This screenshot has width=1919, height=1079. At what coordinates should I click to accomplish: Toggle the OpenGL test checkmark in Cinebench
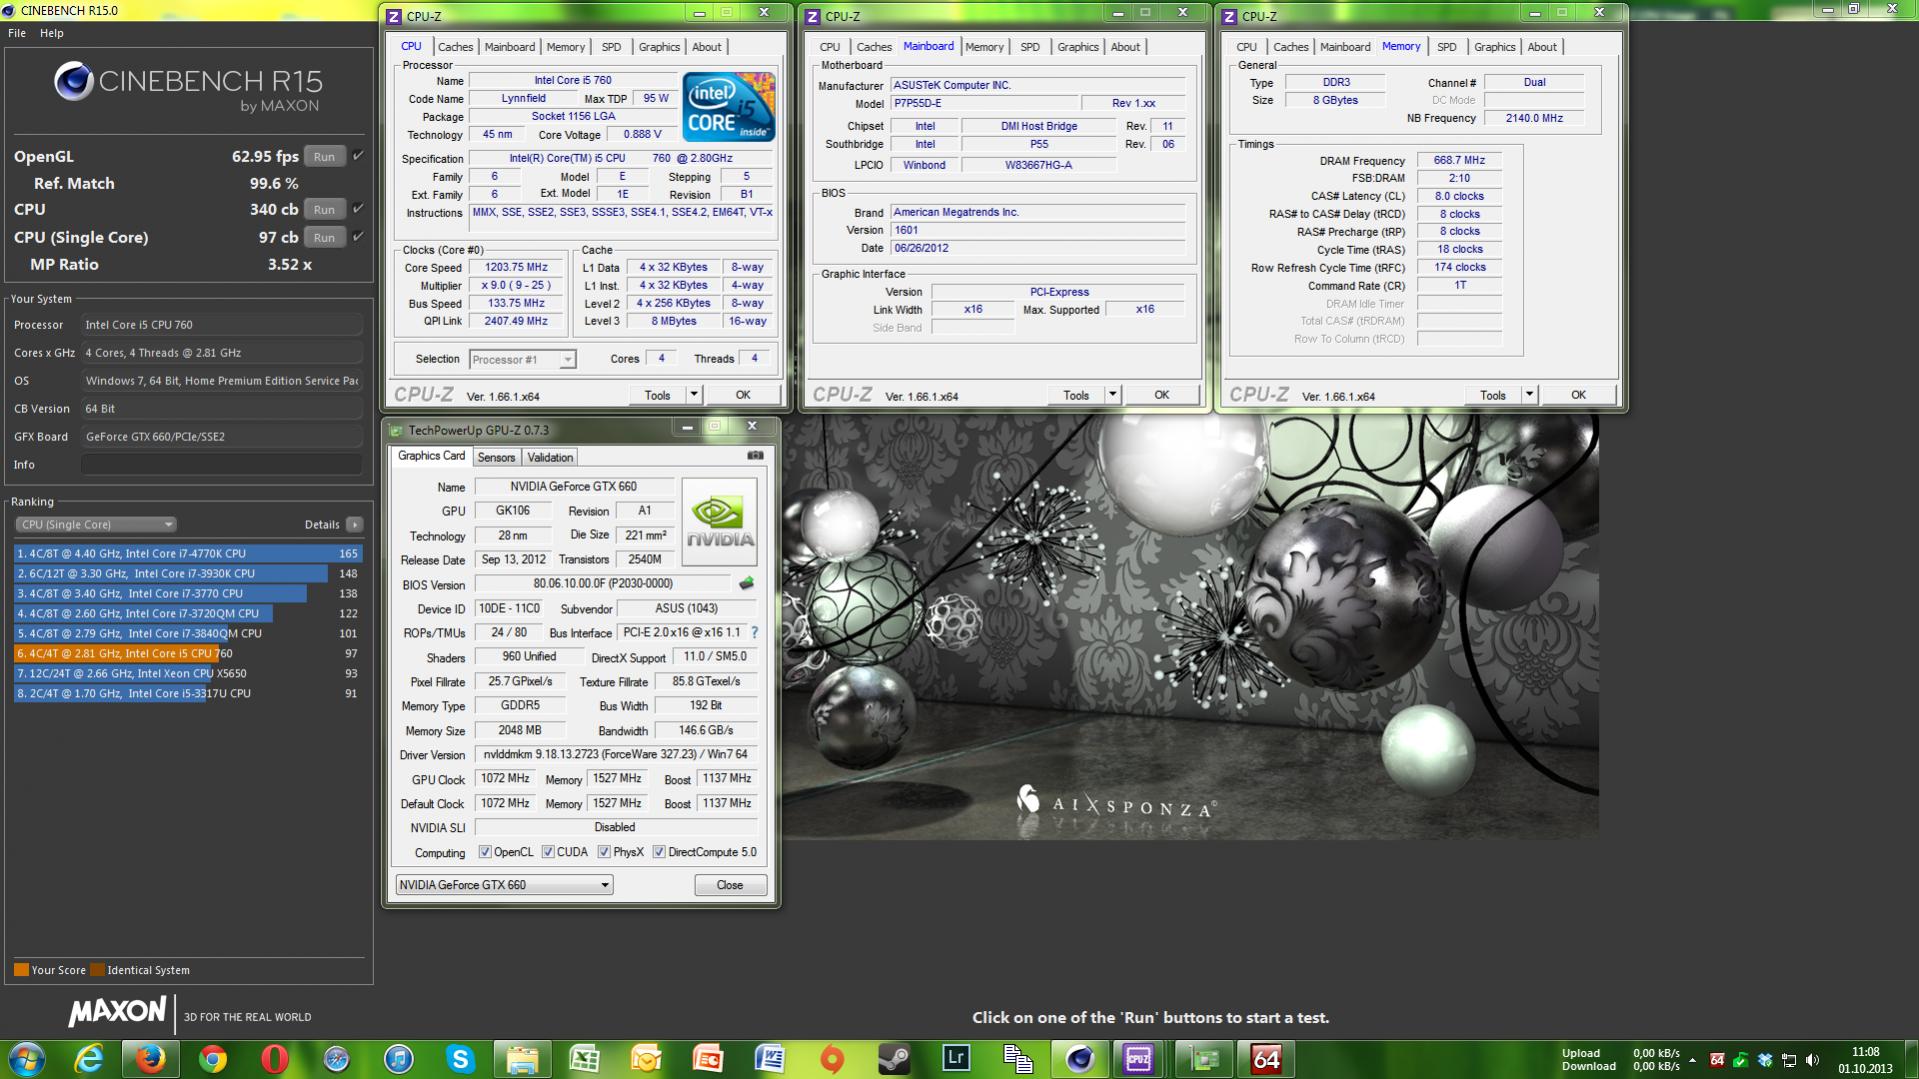click(x=358, y=156)
